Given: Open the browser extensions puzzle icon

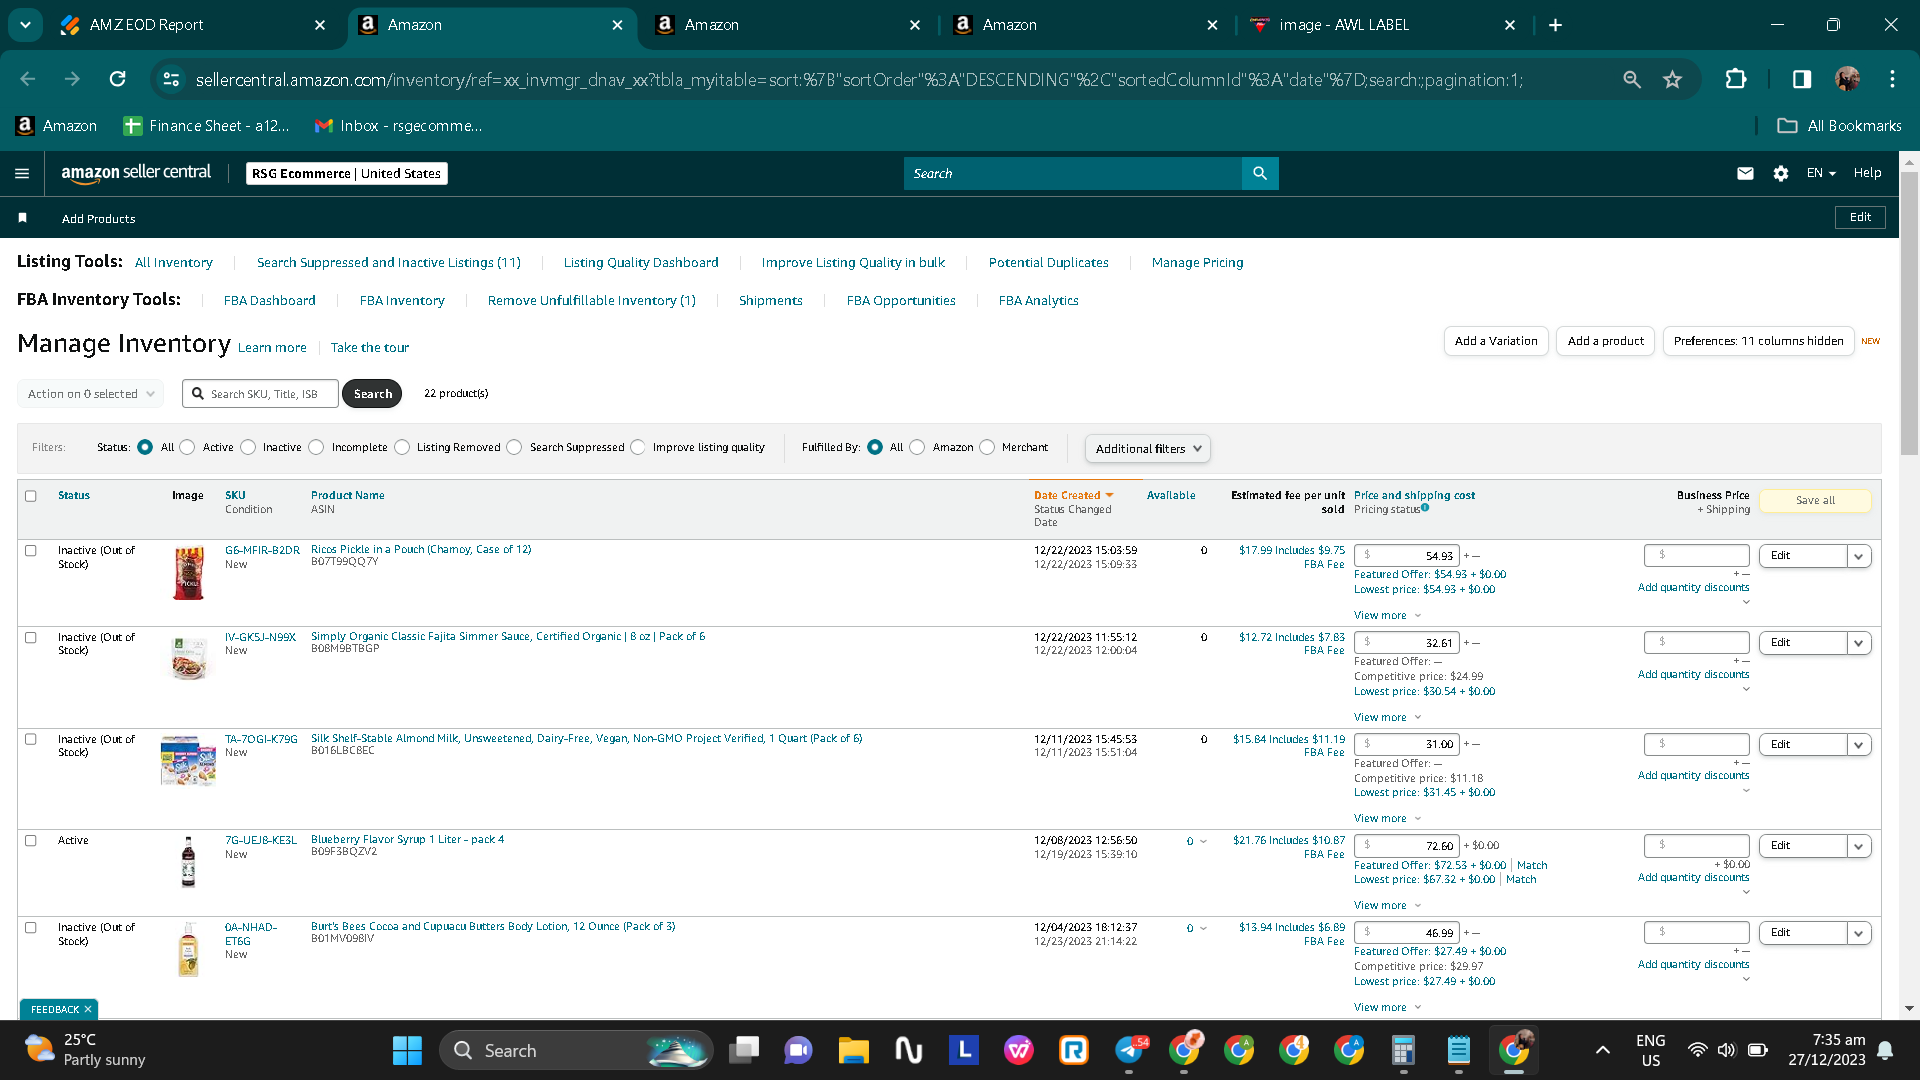Looking at the screenshot, I should 1736,79.
